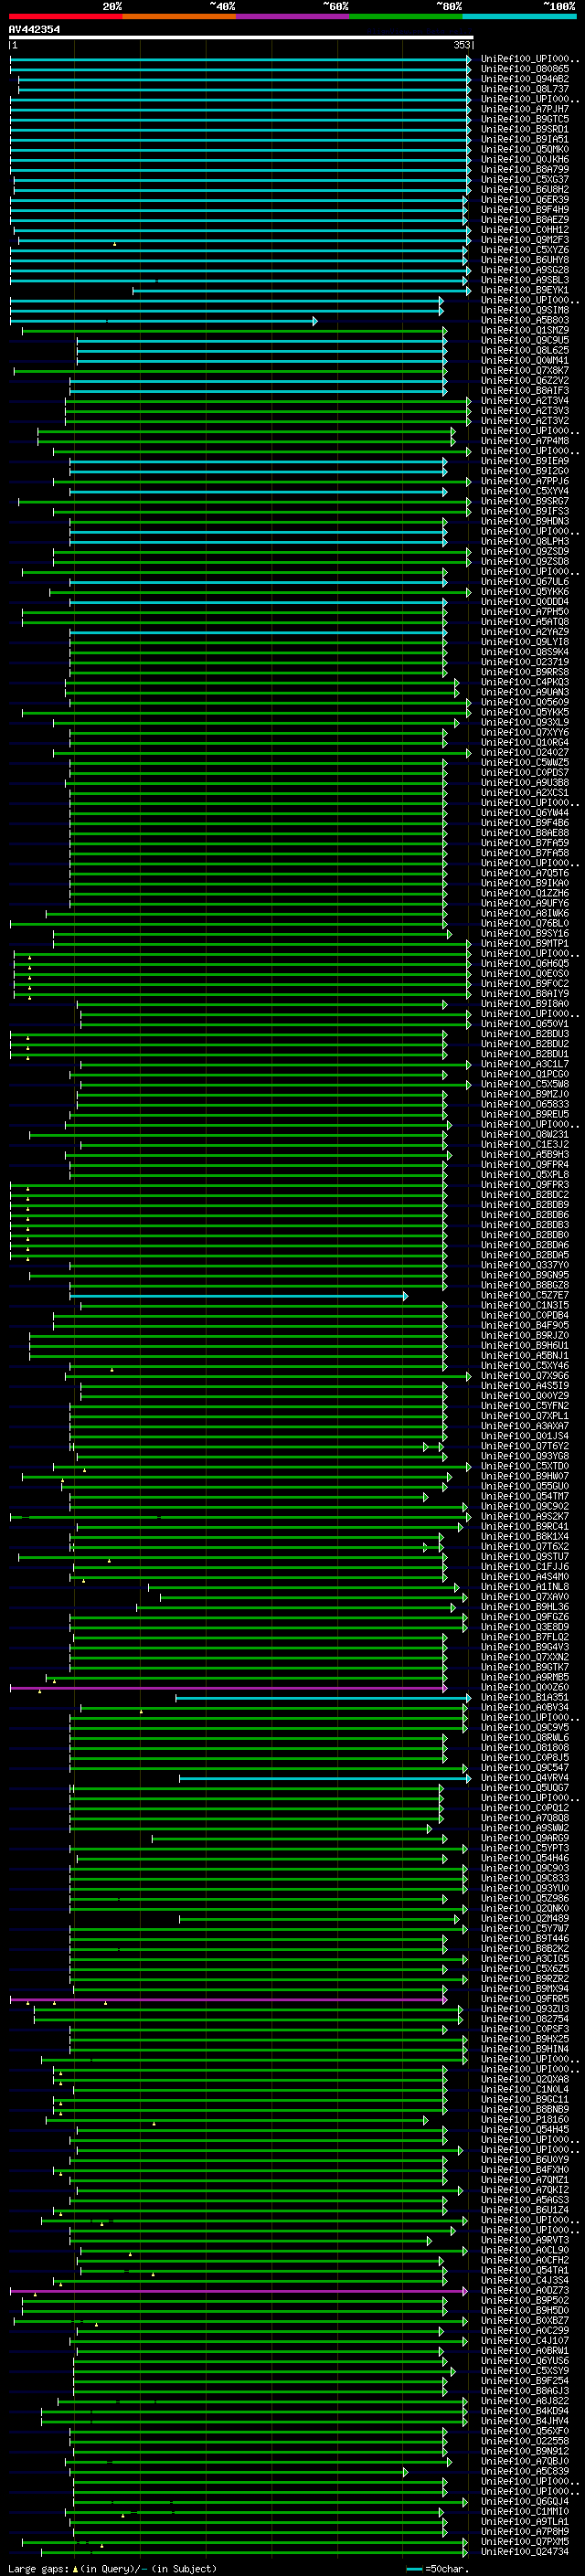The image size is (585, 2576).
Task: Click the green ~80% identity legend segment
Action: coord(406,16)
